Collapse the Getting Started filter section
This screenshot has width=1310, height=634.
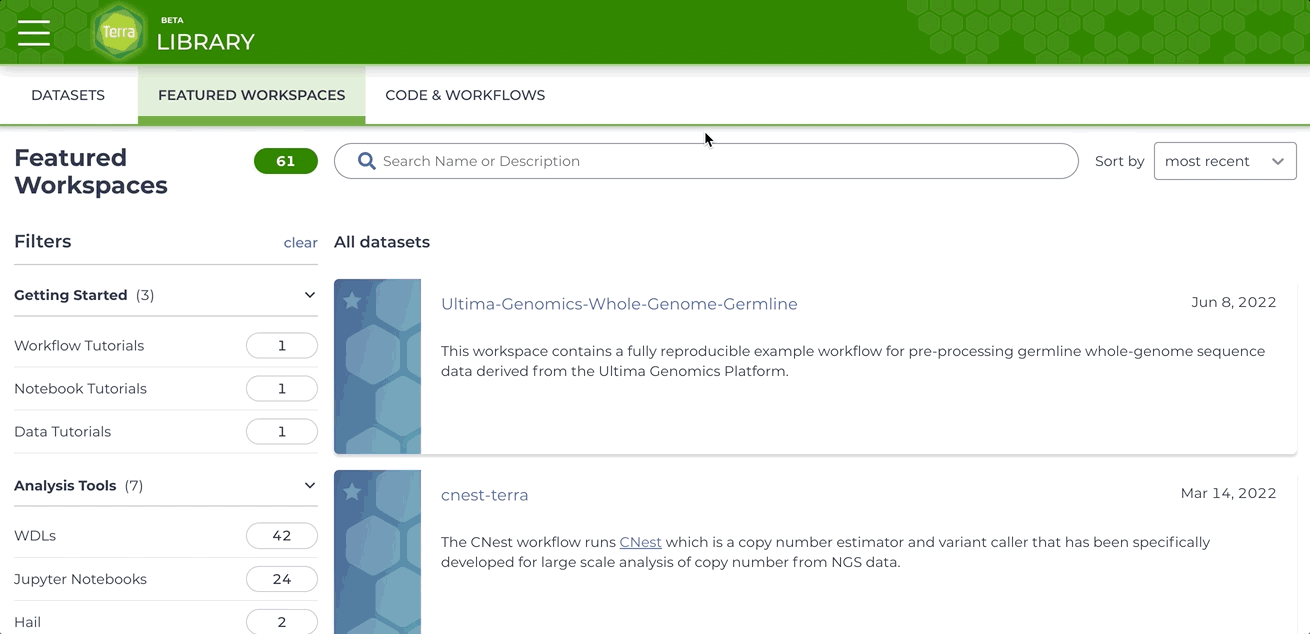coord(309,295)
